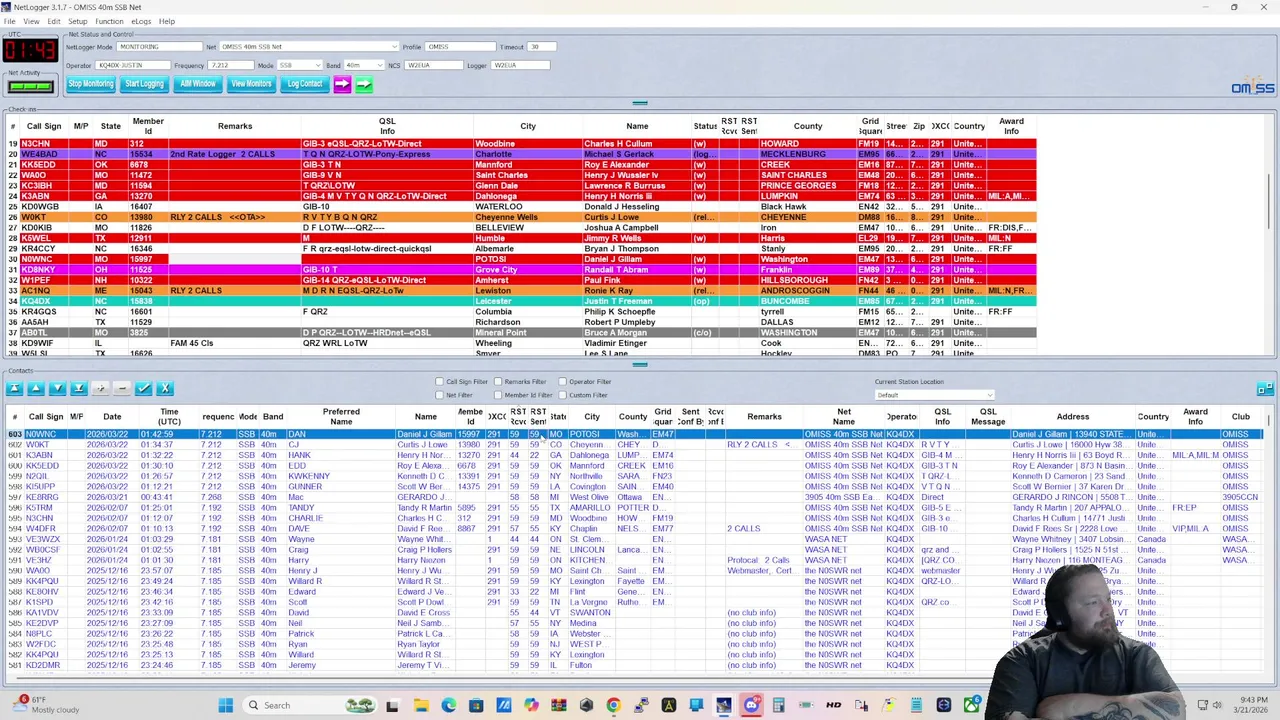Open the Help menu
Viewport: 1280px width, 720px height.
tap(166, 21)
